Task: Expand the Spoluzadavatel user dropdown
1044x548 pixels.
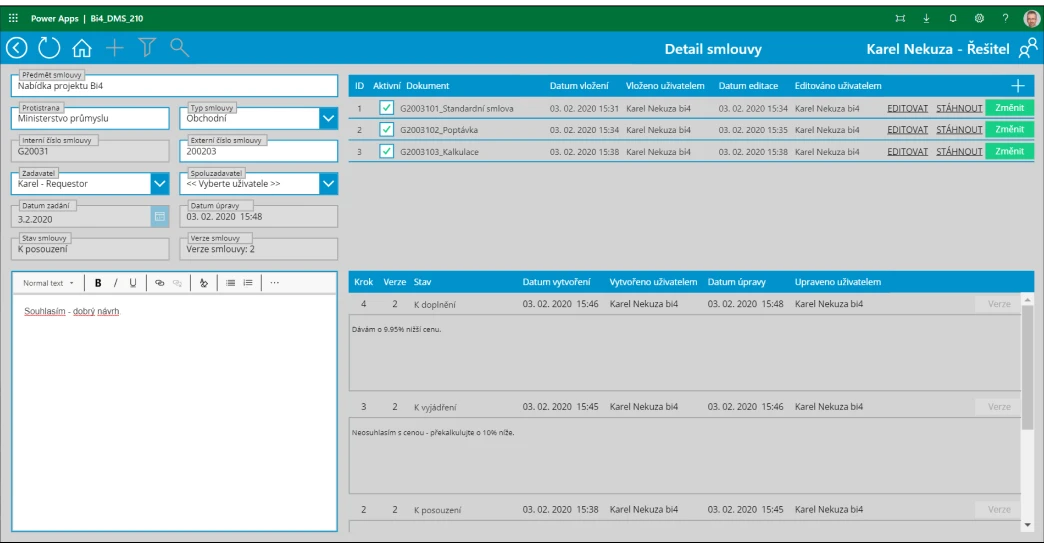Action: (x=328, y=184)
